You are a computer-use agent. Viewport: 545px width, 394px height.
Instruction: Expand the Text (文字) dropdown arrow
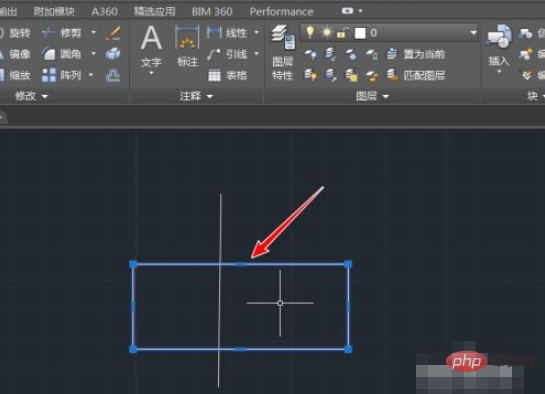click(151, 73)
